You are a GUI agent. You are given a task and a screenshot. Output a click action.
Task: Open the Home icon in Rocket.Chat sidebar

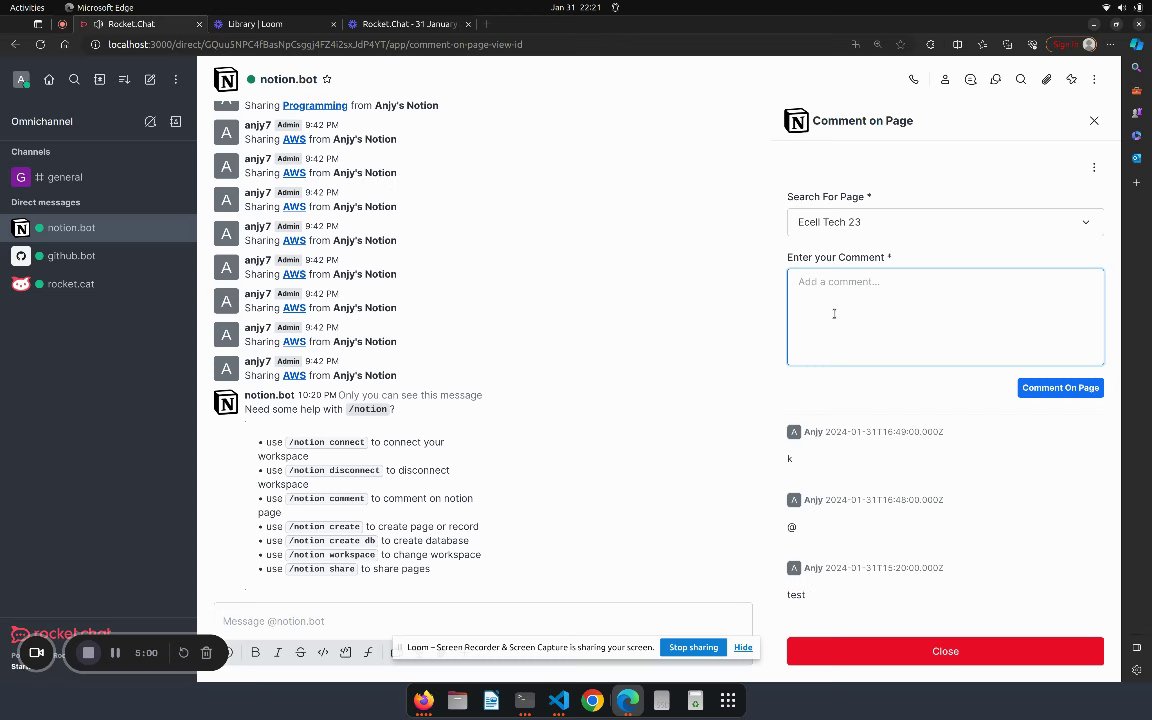pyautogui.click(x=49, y=79)
